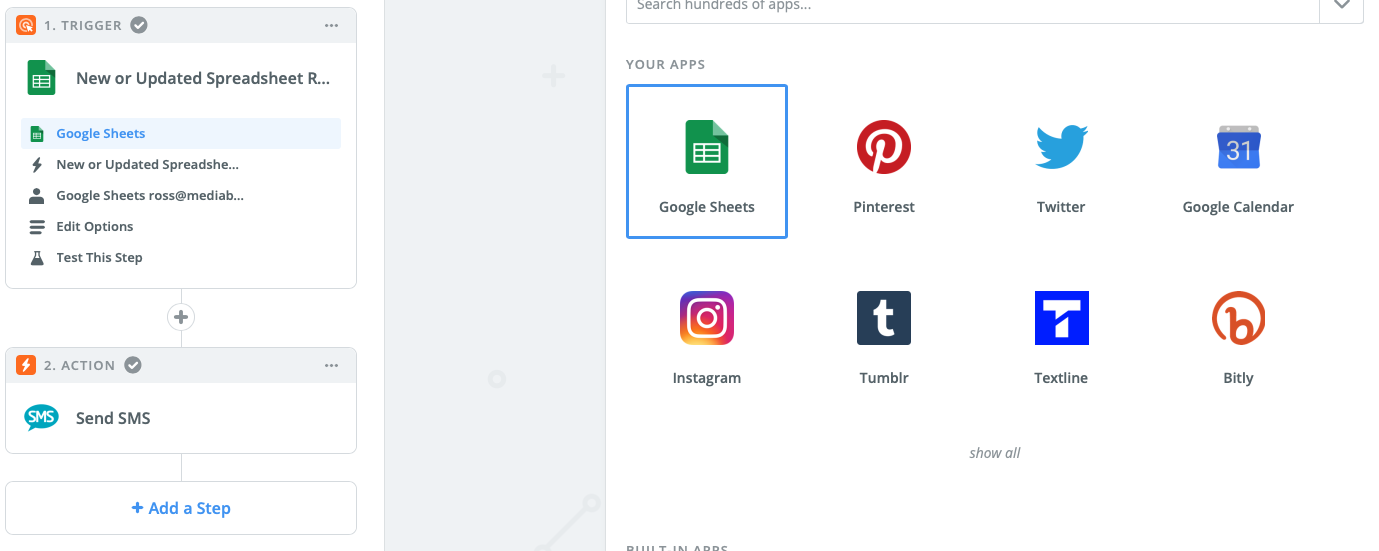Viewport: 1379px width, 551px height.
Task: Go to Edit Options in trigger
Action: (94, 227)
